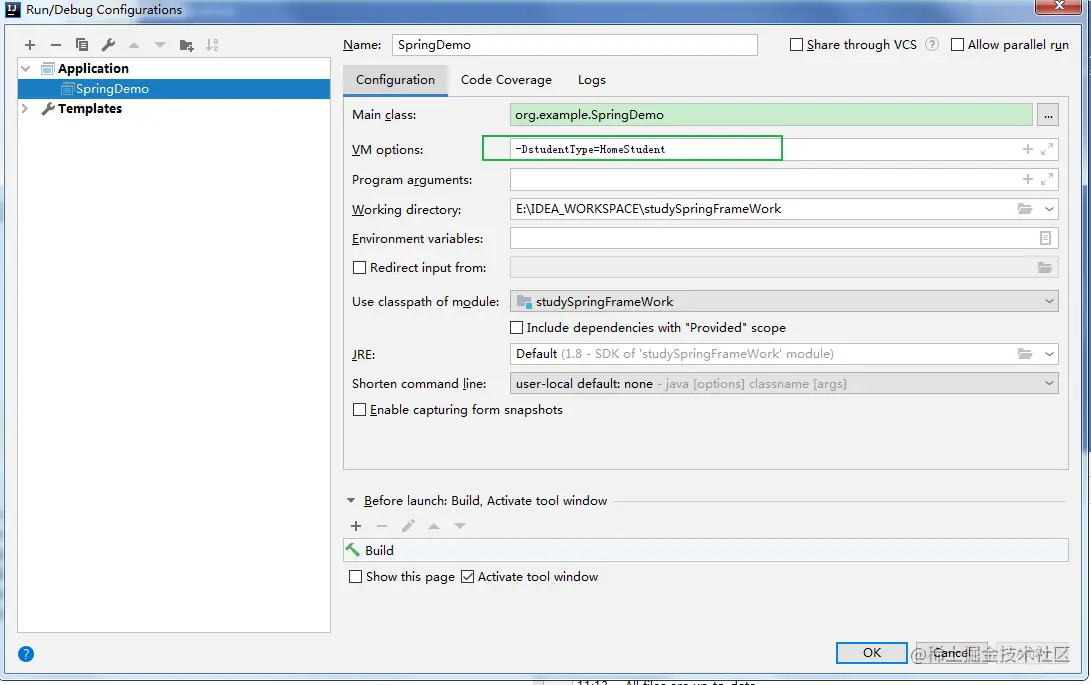Expand the Templates tree node
Viewport: 1091px width, 685px height.
tap(25, 109)
